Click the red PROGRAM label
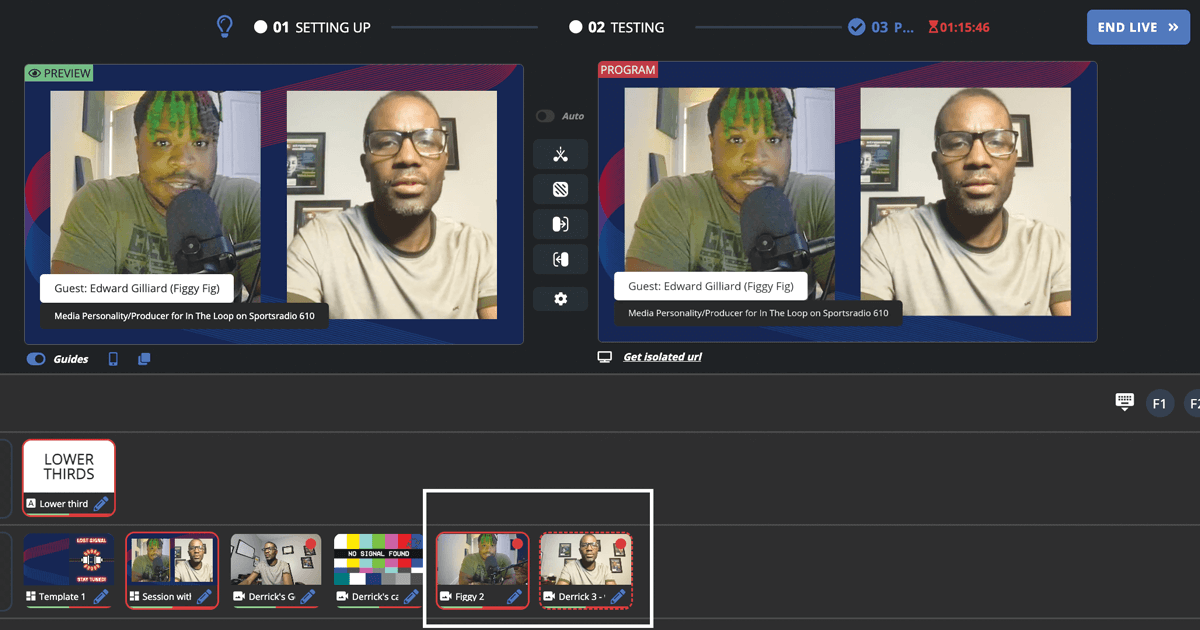Screen dimensions: 1200x630 [628, 70]
